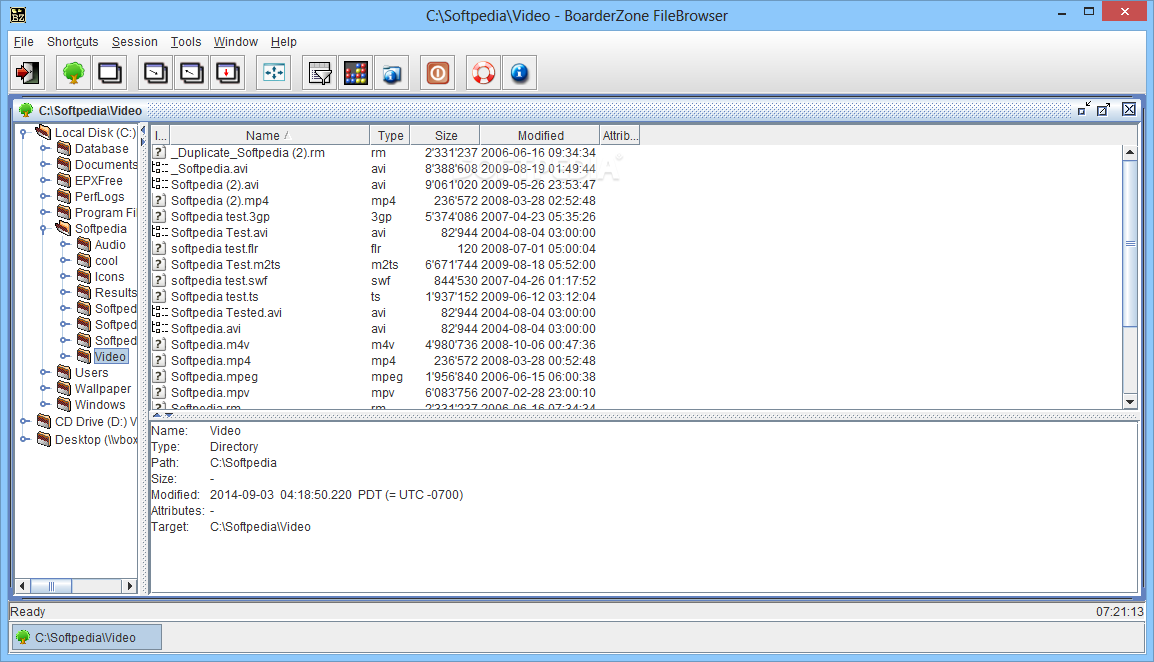Click the tree panel scroll right arrow
The image size is (1154, 662).
[x=130, y=586]
